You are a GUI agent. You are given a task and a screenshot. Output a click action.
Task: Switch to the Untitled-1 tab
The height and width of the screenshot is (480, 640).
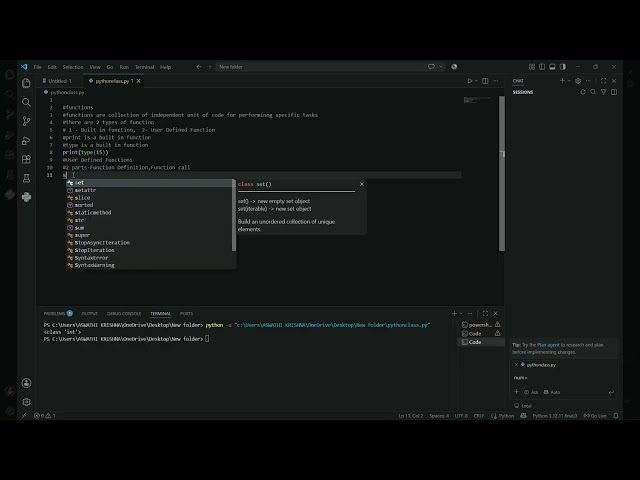(58, 81)
